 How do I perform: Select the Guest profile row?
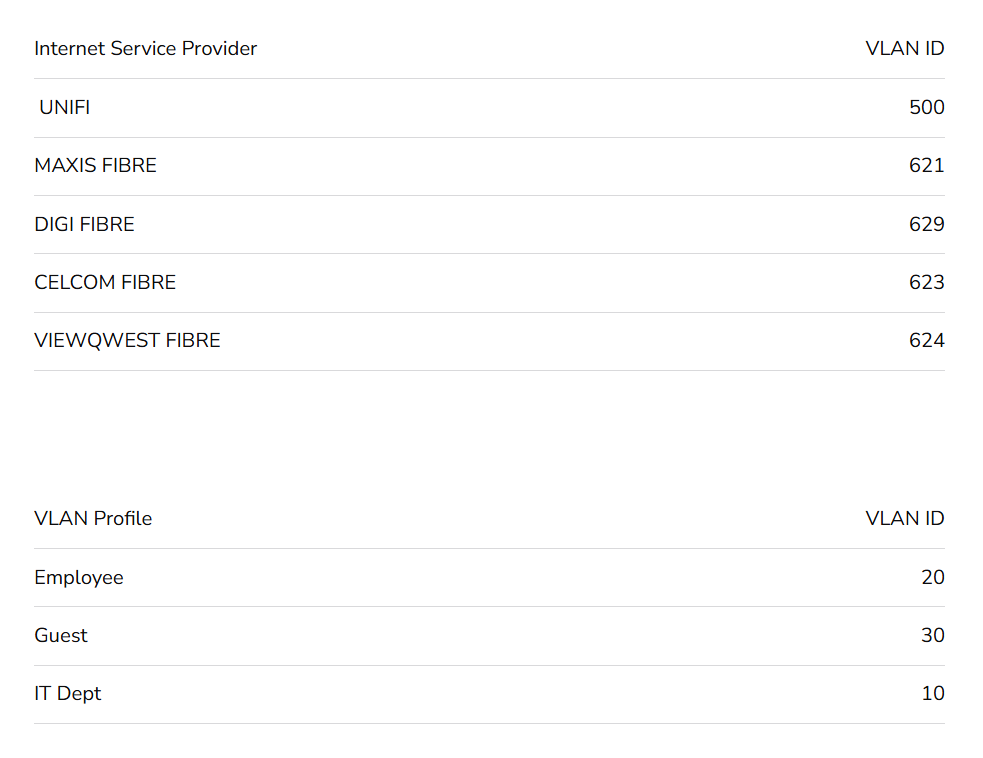click(x=61, y=636)
